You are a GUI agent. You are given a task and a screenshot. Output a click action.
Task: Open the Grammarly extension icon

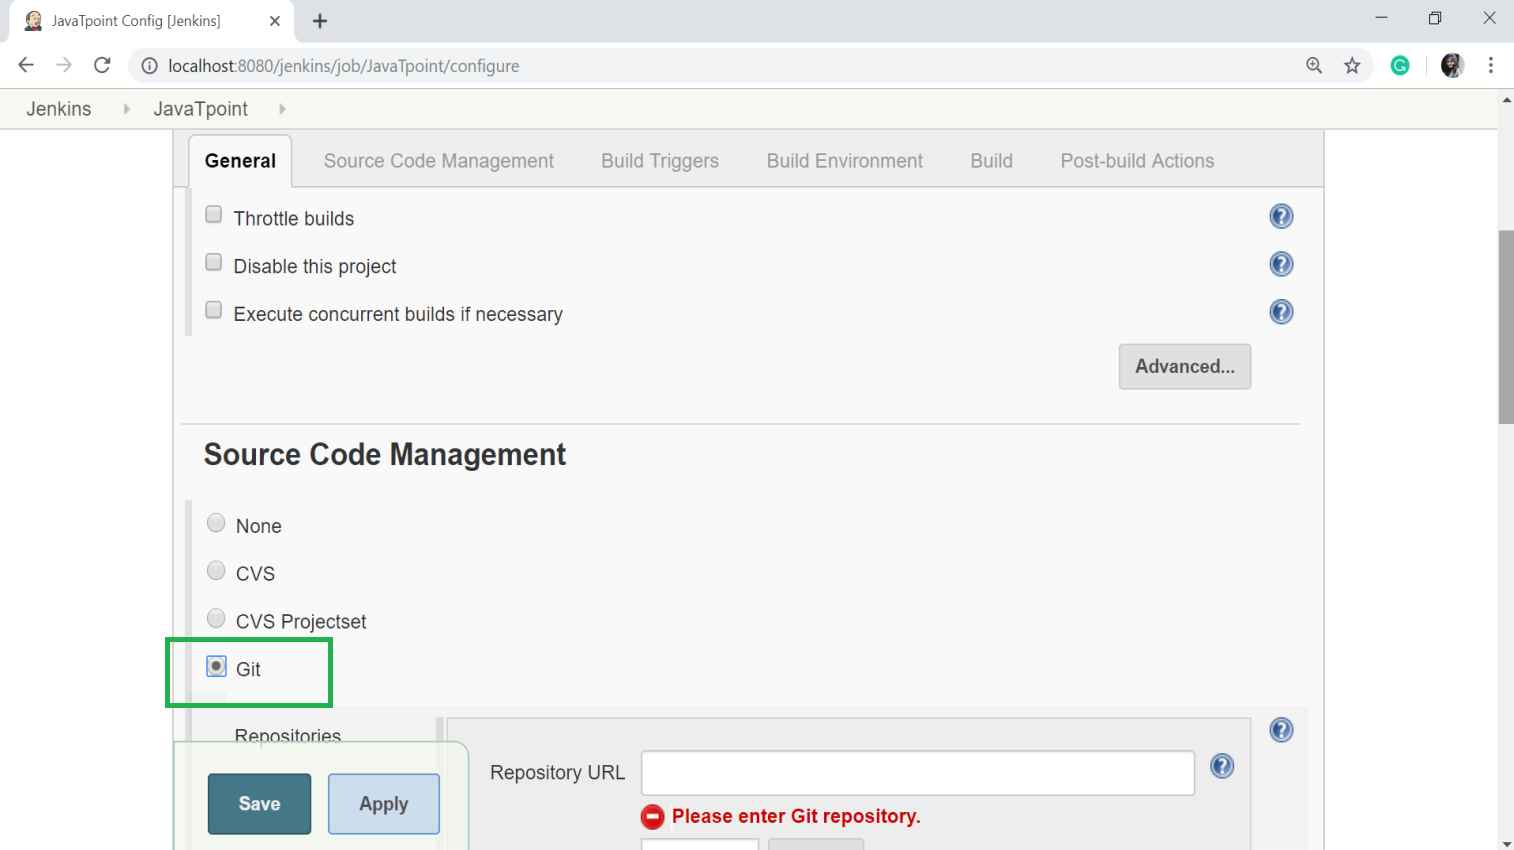[1400, 65]
